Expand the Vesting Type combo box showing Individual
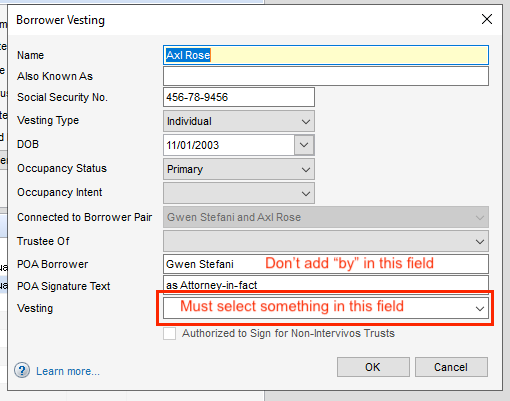 [239, 121]
